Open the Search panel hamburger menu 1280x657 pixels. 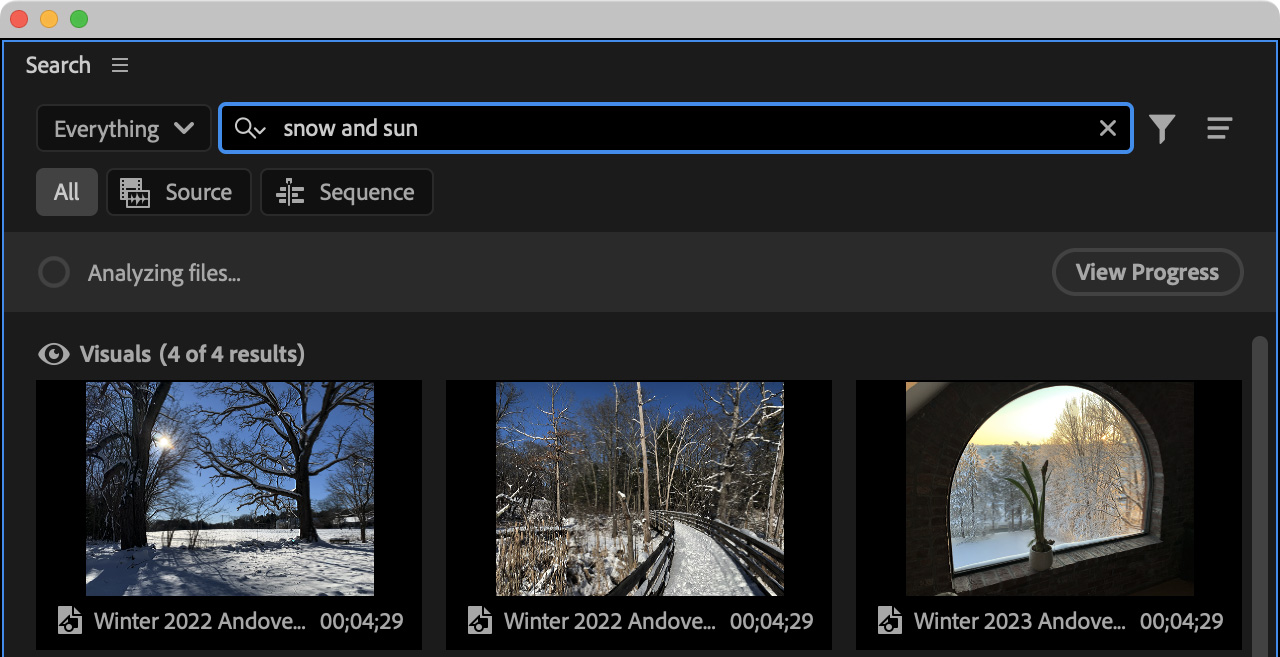coord(120,66)
